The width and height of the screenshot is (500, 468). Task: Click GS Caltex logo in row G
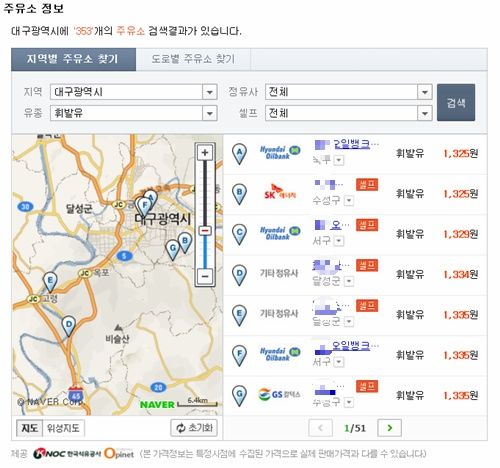point(279,395)
